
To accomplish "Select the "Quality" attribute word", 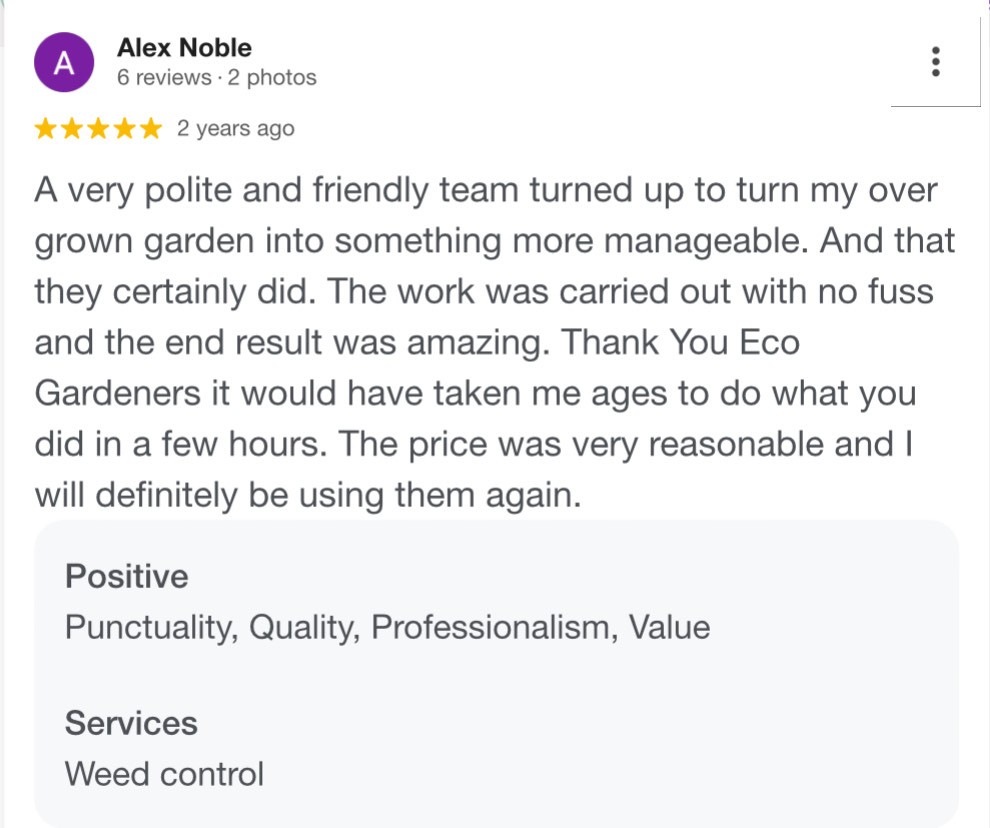I will pyautogui.click(x=304, y=628).
